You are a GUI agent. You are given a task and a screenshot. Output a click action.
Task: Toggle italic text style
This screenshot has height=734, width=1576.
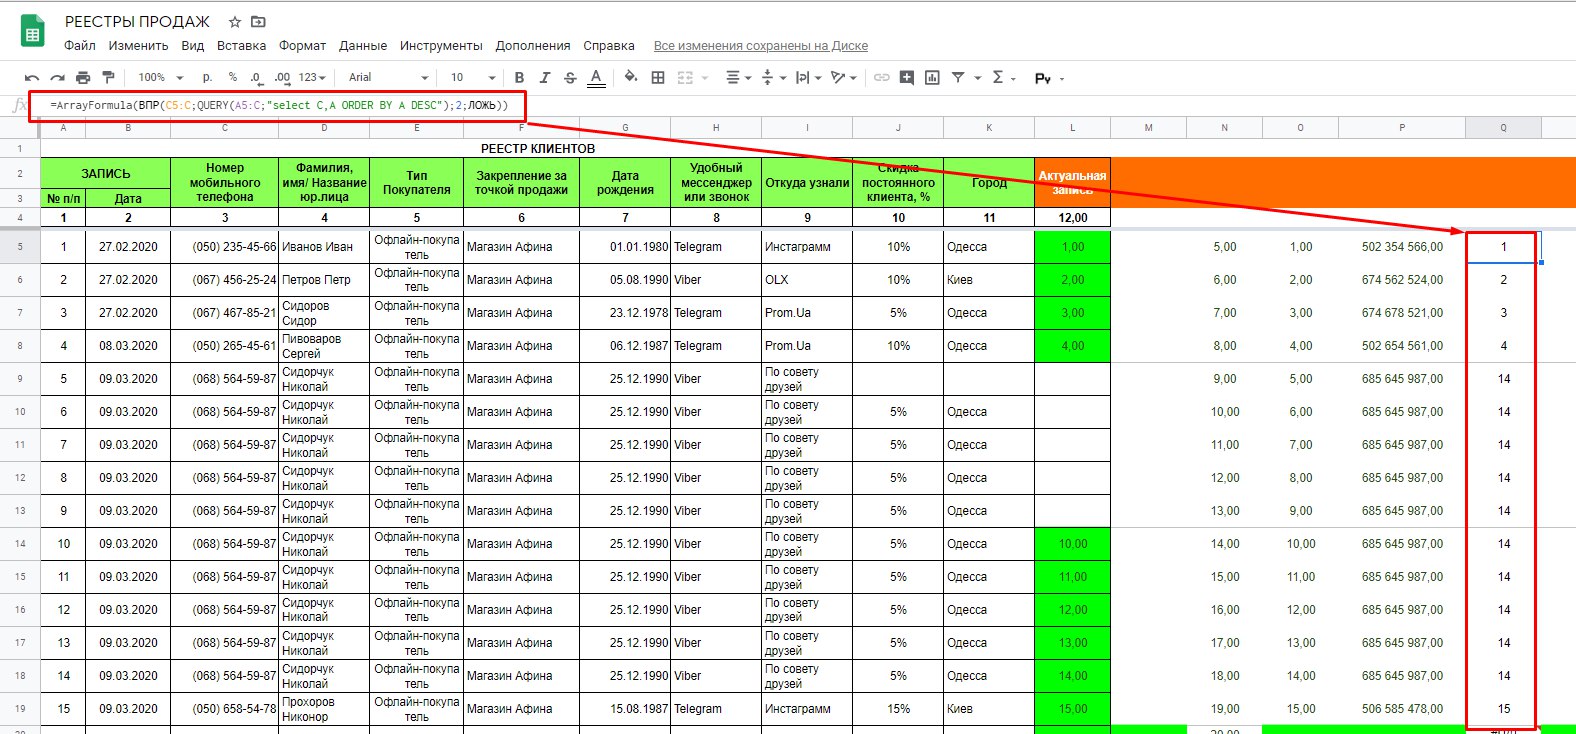pyautogui.click(x=545, y=78)
